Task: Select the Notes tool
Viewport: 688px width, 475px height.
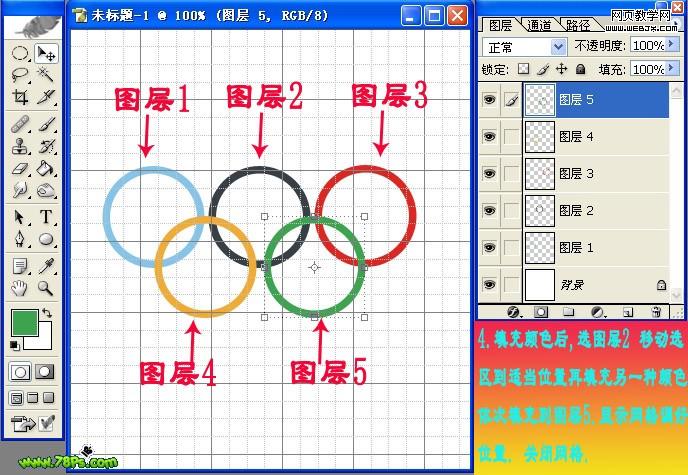Action: [x=20, y=266]
